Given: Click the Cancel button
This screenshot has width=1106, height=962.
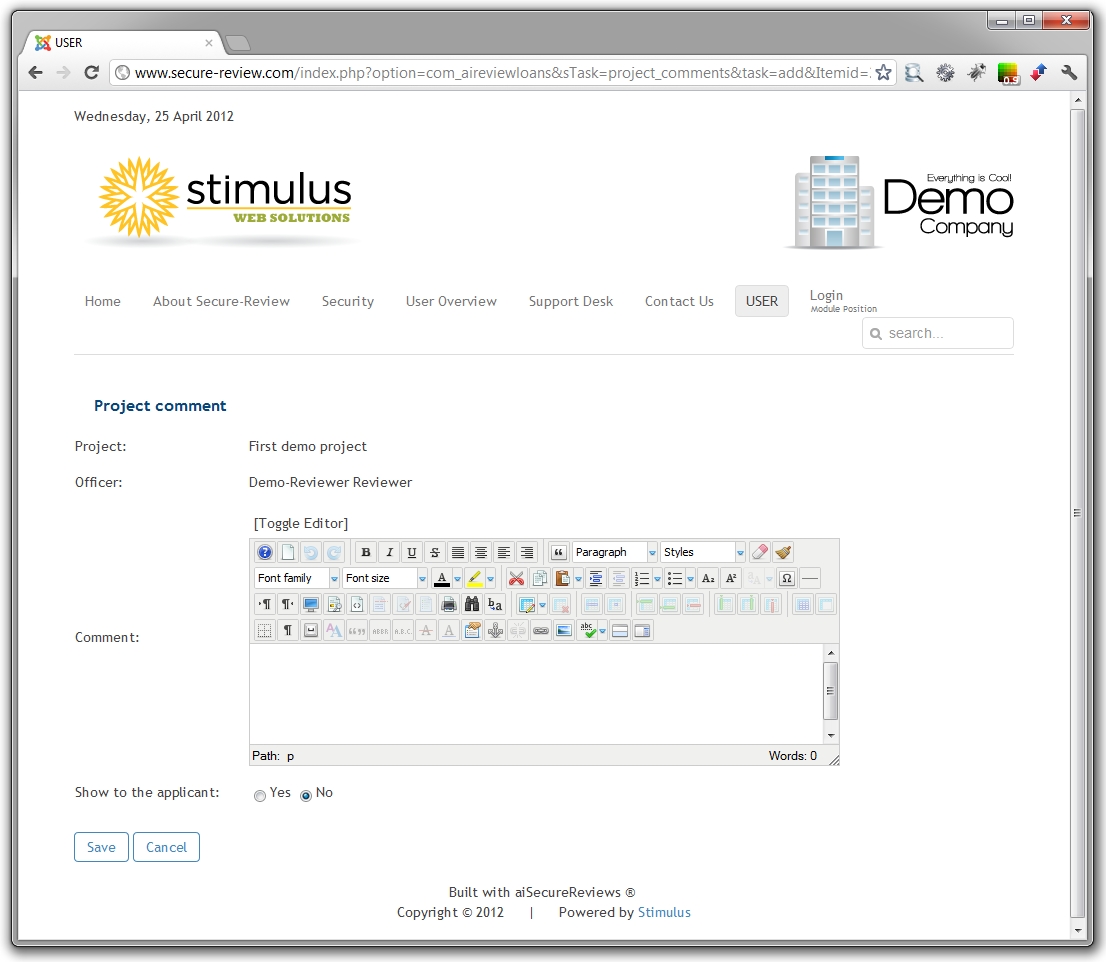Looking at the screenshot, I should tap(166, 847).
